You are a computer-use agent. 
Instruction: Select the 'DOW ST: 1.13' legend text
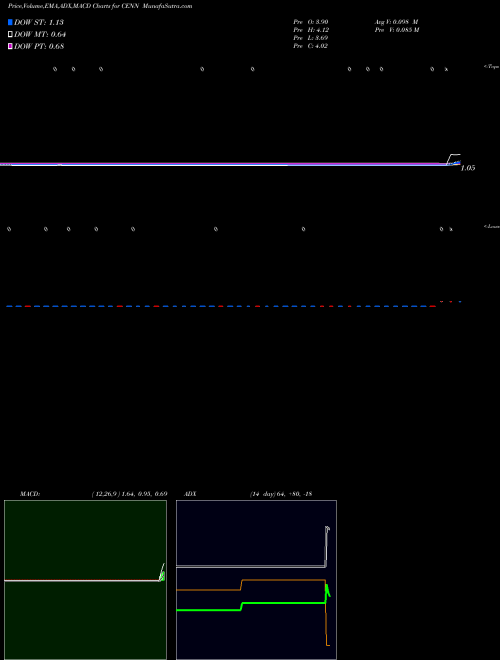(x=39, y=22)
